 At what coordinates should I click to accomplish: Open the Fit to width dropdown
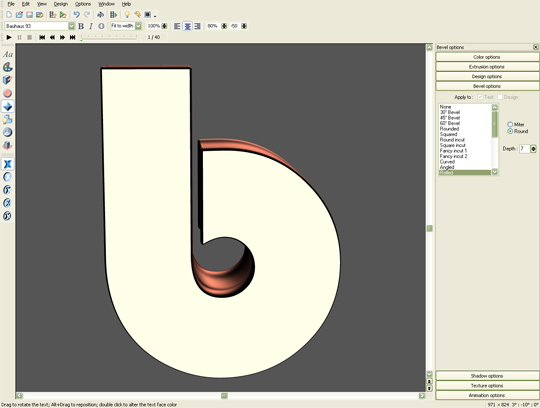click(x=138, y=26)
